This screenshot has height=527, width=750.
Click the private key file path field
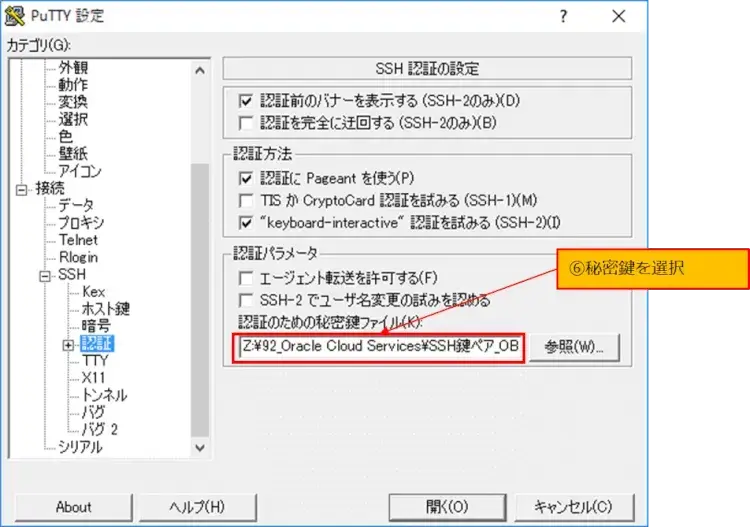coord(379,347)
